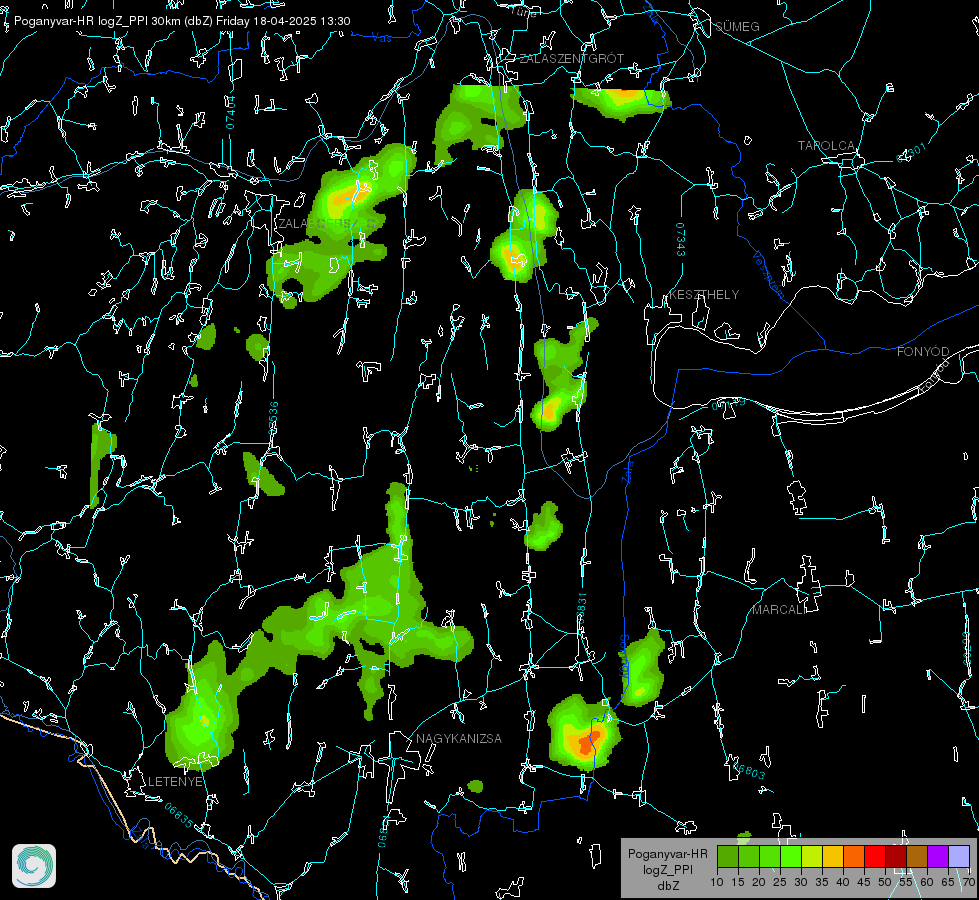Image resolution: width=979 pixels, height=900 pixels.
Task: Click legend tick value 65
Action: coord(948,882)
